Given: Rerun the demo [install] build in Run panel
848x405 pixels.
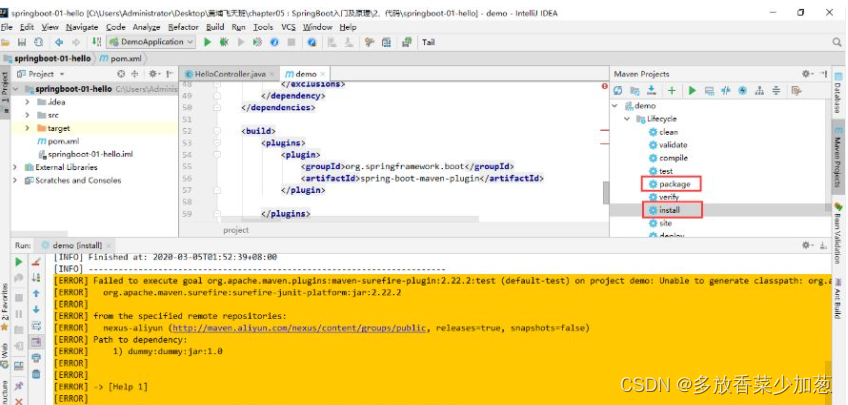Looking at the screenshot, I should [19, 262].
